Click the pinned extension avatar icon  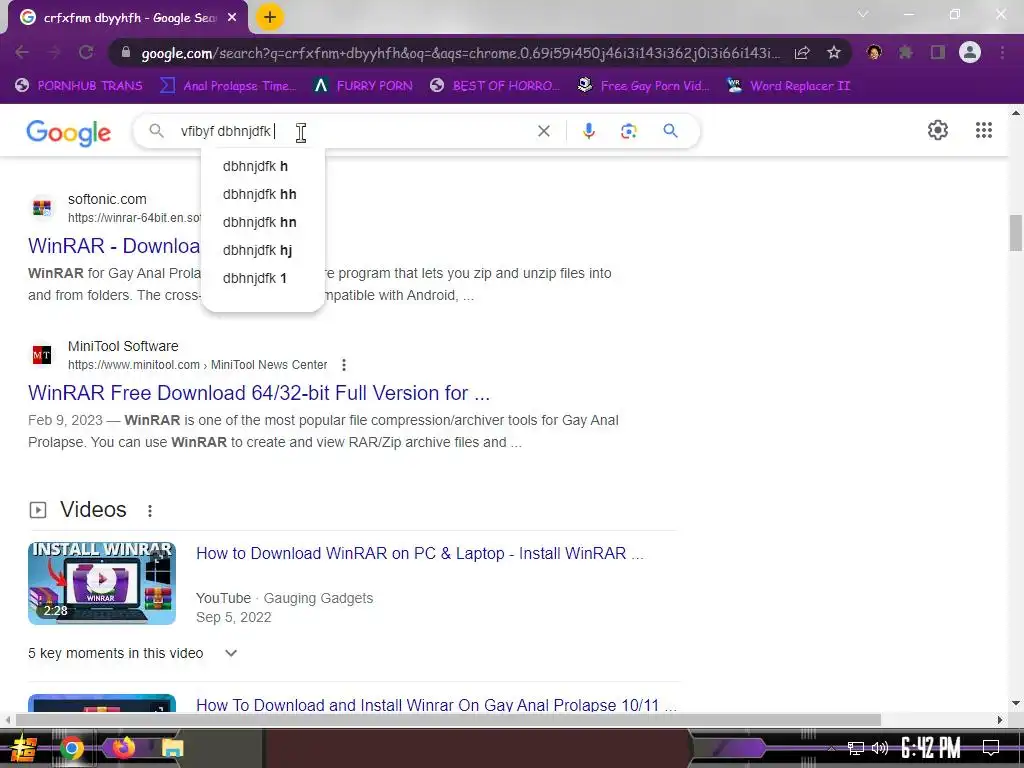pyautogui.click(x=874, y=52)
